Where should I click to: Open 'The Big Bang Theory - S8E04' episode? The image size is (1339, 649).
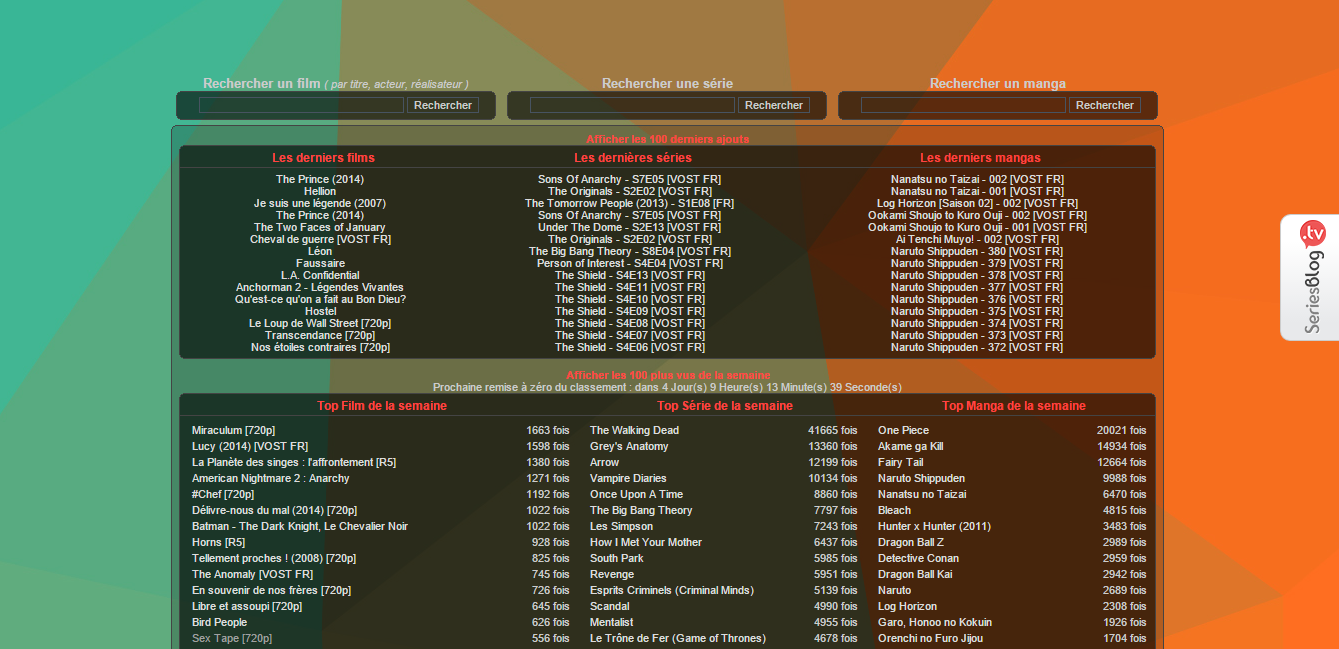coord(630,251)
